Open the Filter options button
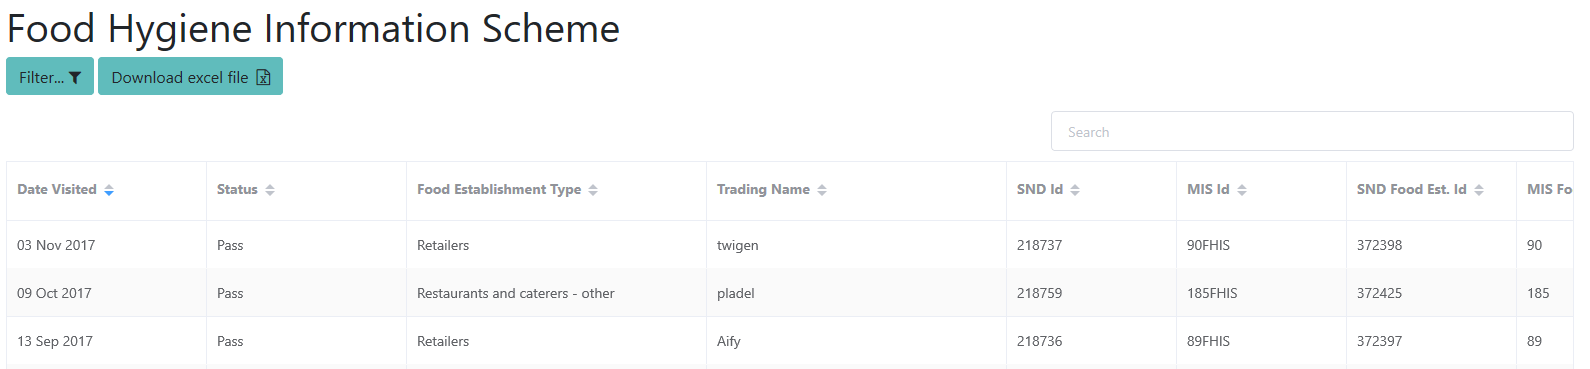Viewport: 1590px width, 369px height. pyautogui.click(x=50, y=76)
